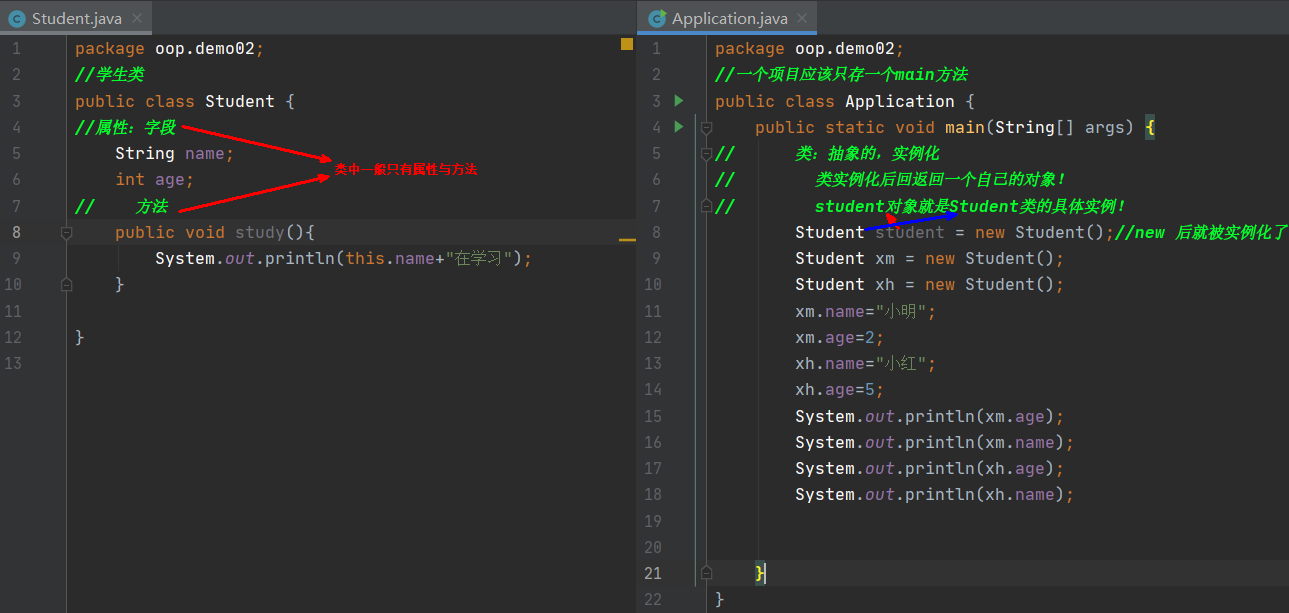
Task: Collapse the main method fold marker
Action: 706,127
